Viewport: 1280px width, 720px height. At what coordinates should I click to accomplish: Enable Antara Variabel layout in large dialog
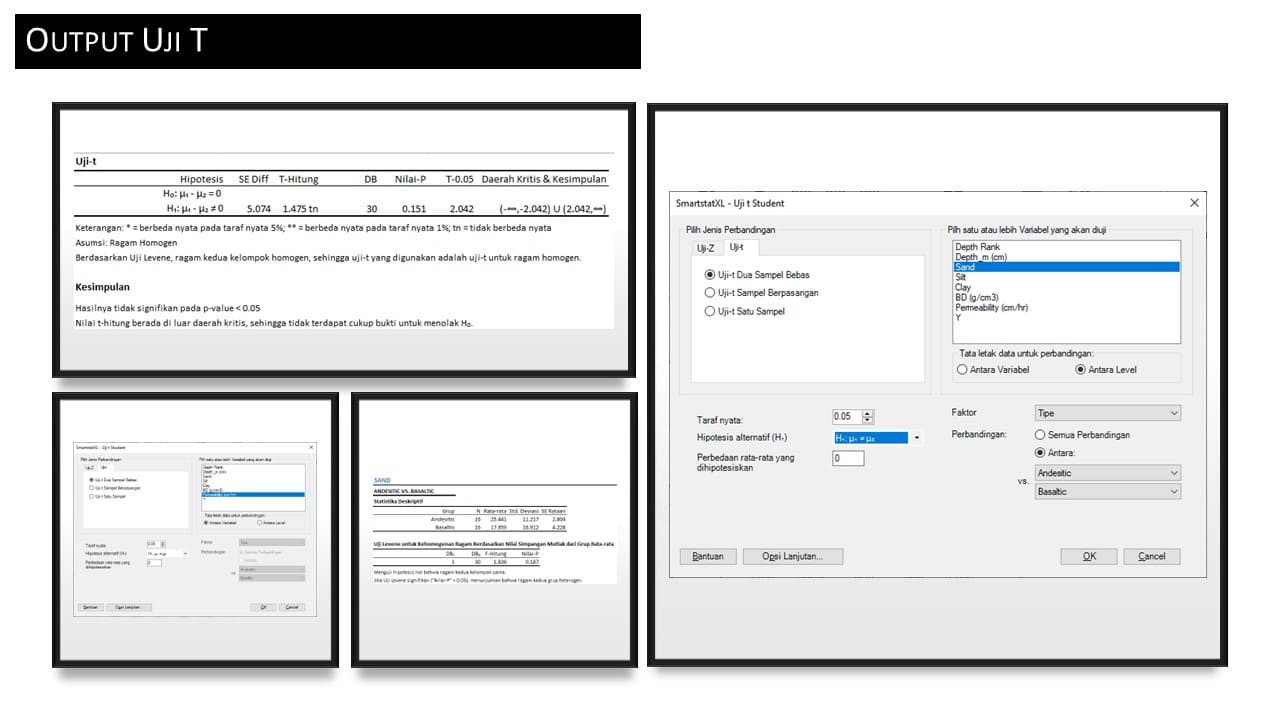tap(962, 370)
